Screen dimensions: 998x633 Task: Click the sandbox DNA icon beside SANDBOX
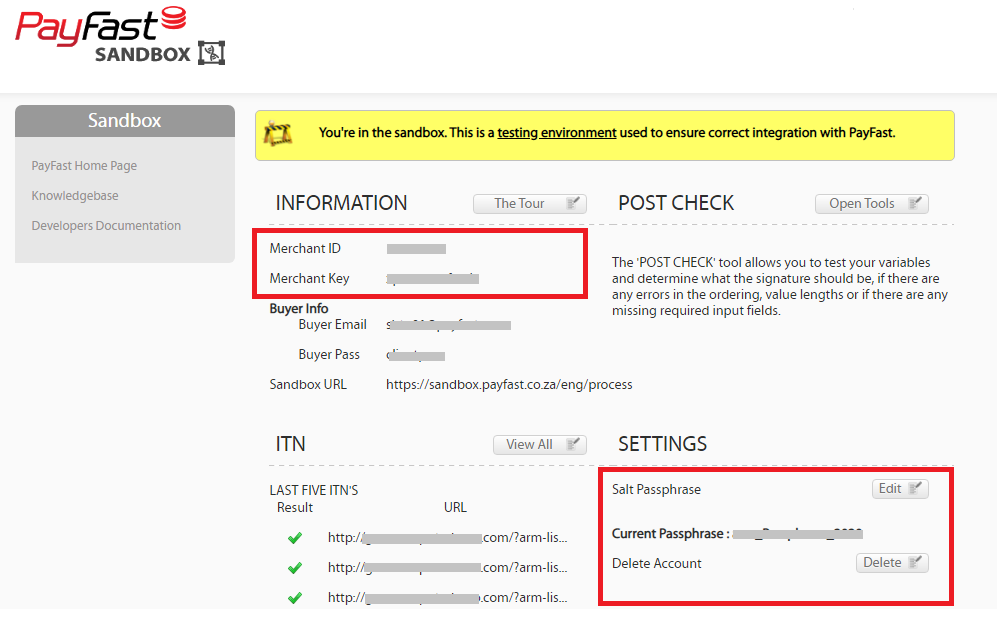point(211,53)
